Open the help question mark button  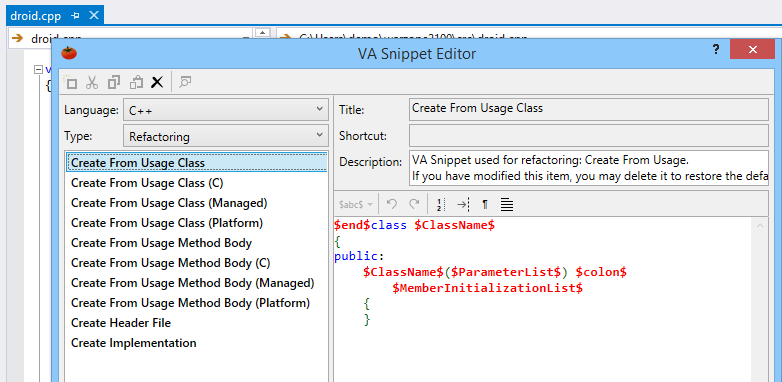coord(716,49)
